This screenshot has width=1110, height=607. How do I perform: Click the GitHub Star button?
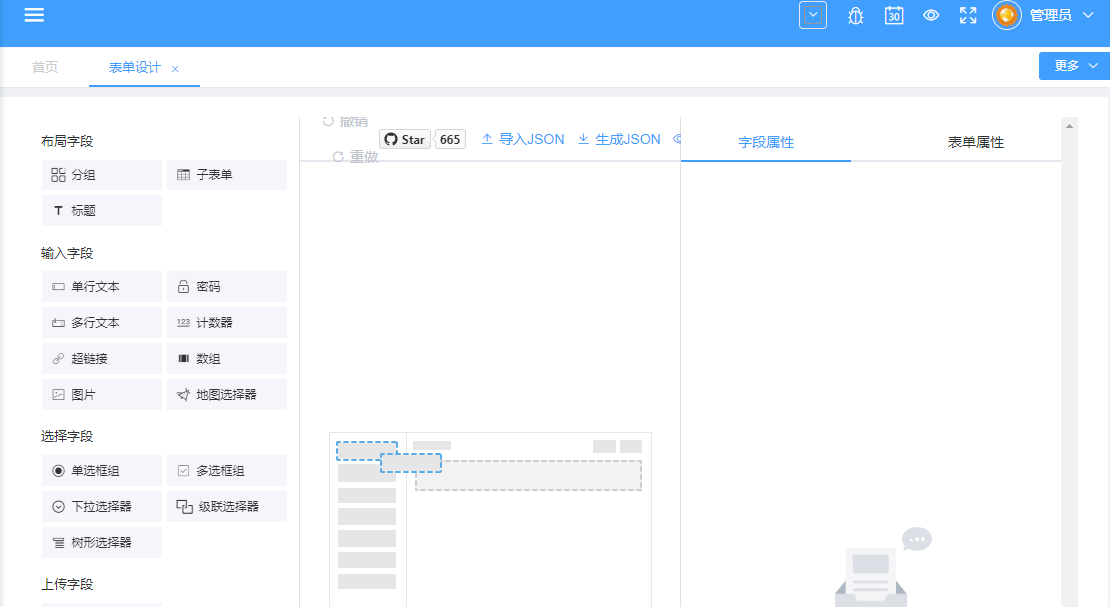(x=405, y=140)
